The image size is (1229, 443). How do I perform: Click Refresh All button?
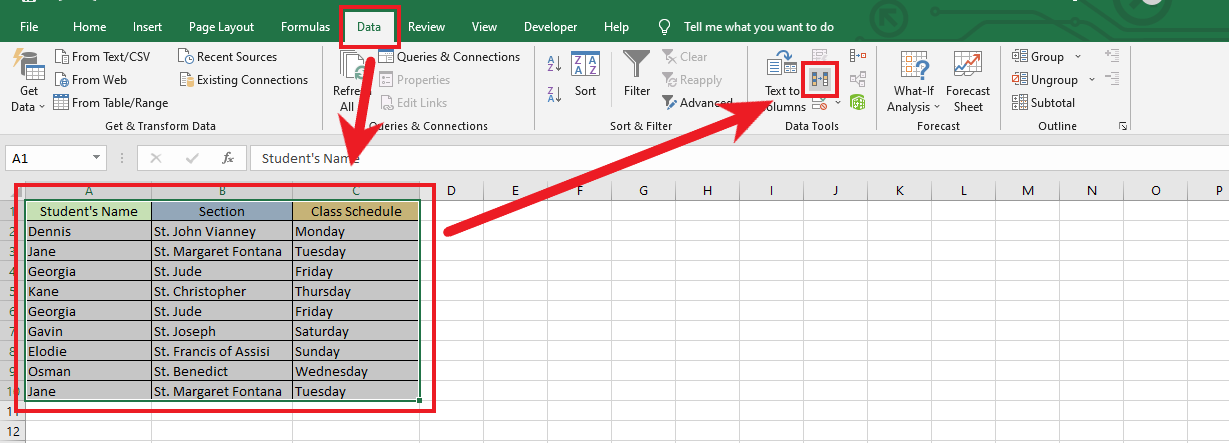click(350, 82)
